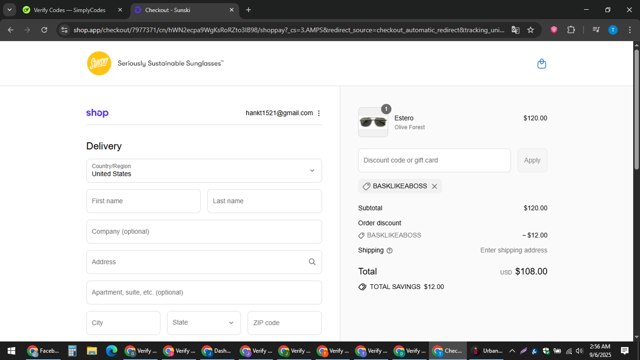Open account options menu beside the email
This screenshot has width=640, height=360.
click(319, 113)
